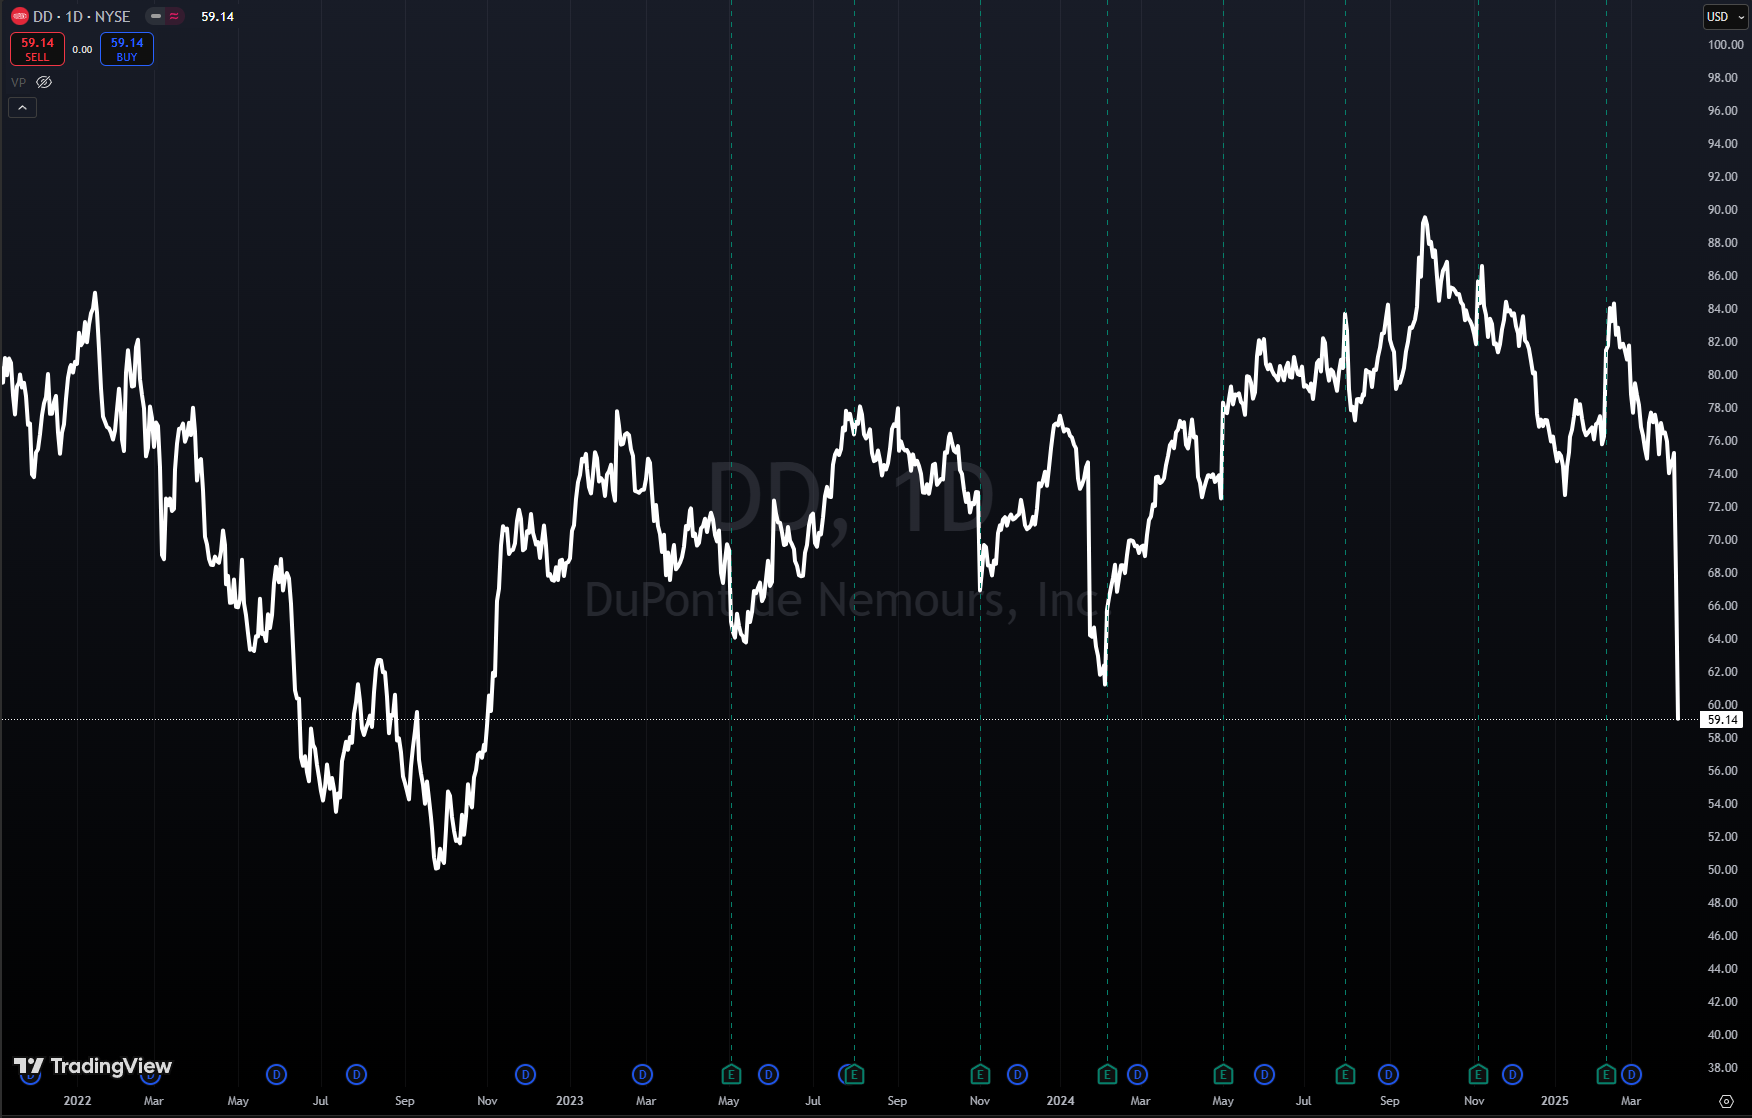Toggle VP indicator visibility eye icon
1752x1118 pixels.
point(44,82)
